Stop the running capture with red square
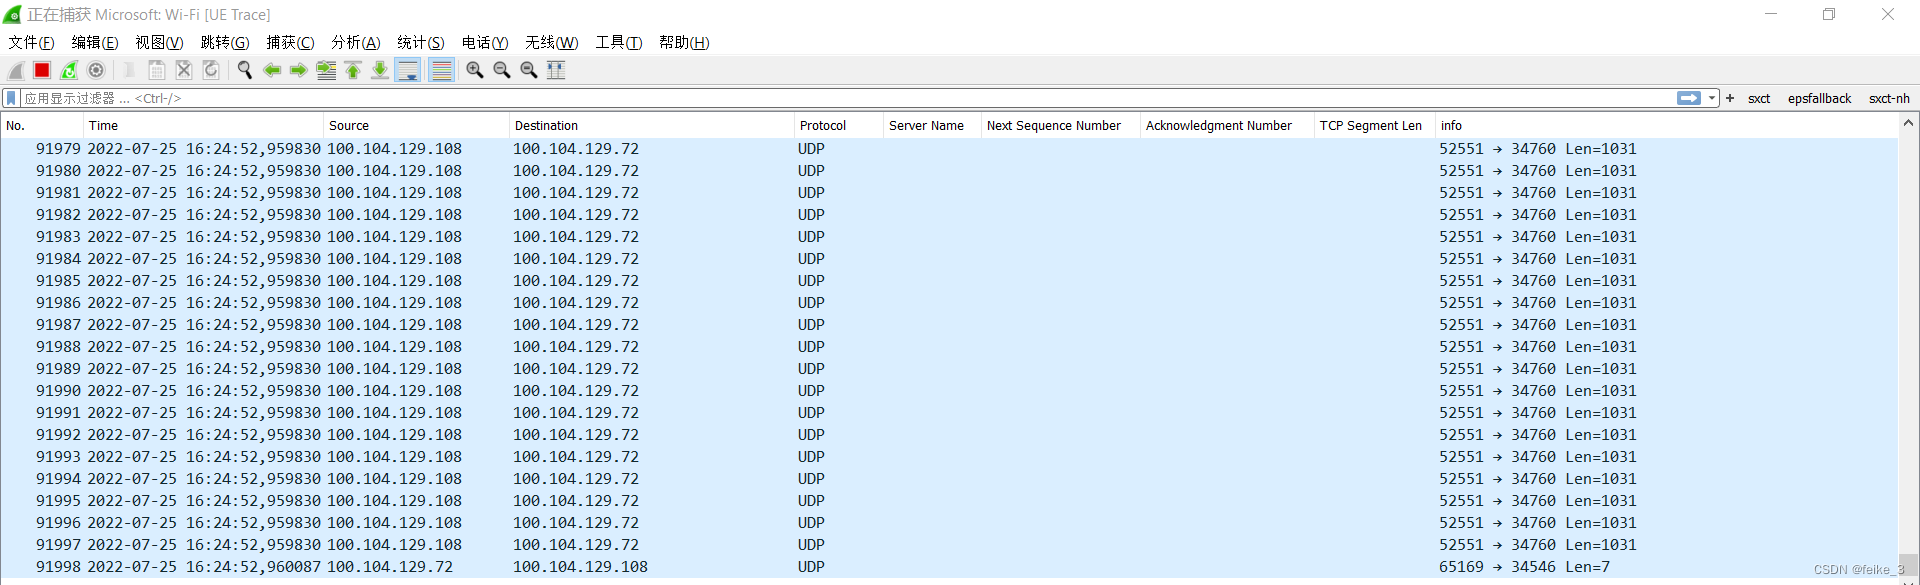This screenshot has width=1920, height=585. tap(42, 70)
